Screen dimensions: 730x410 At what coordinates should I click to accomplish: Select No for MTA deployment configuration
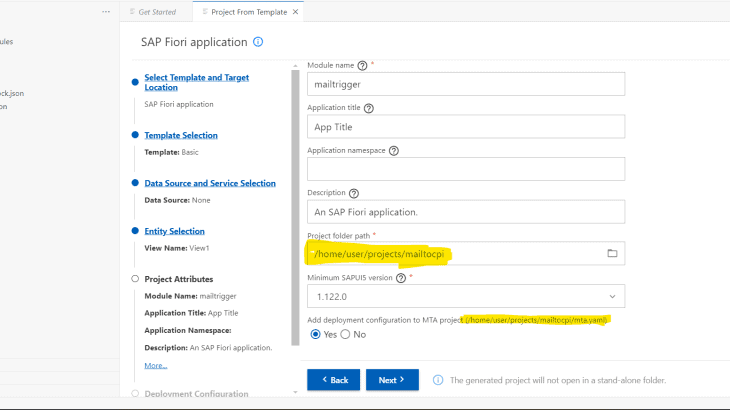(x=346, y=334)
